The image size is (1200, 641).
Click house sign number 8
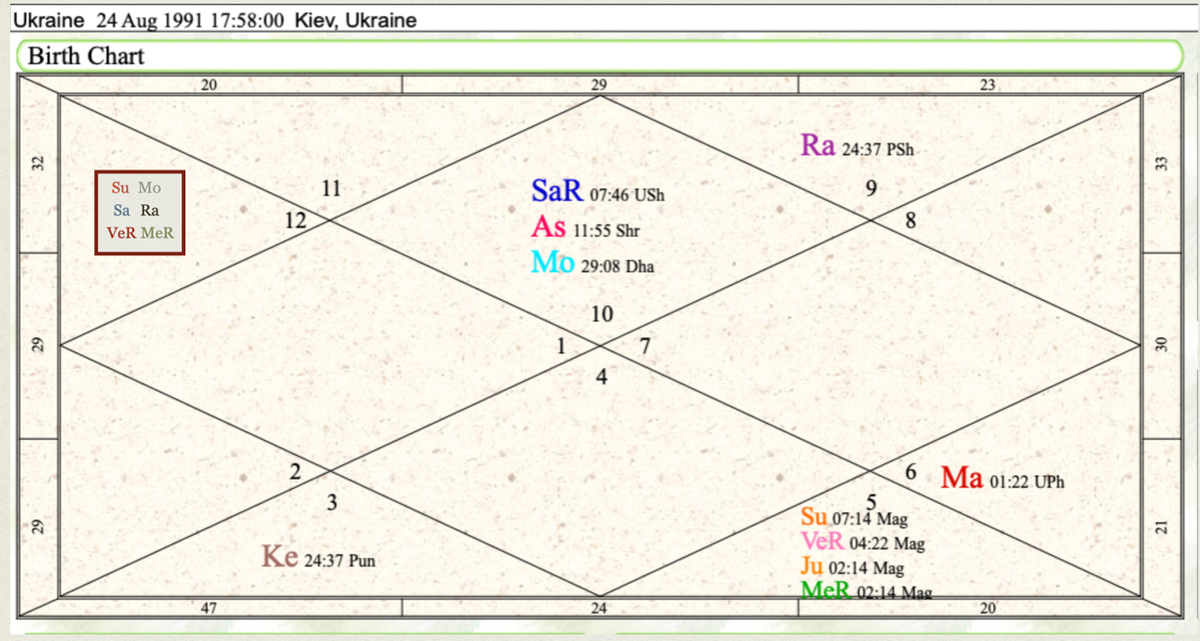point(909,222)
